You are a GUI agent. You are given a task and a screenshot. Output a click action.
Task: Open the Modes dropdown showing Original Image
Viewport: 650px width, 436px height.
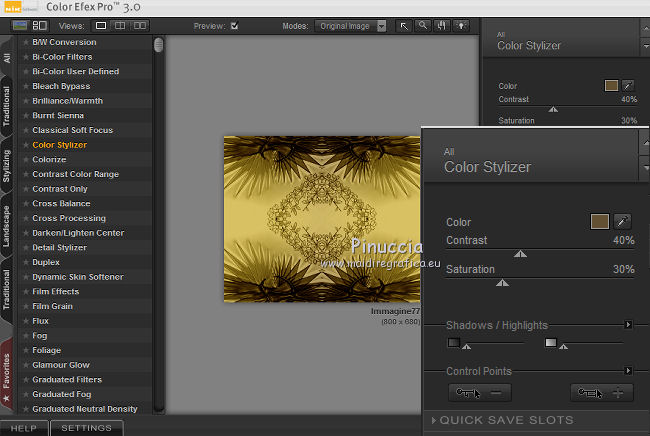click(x=350, y=26)
